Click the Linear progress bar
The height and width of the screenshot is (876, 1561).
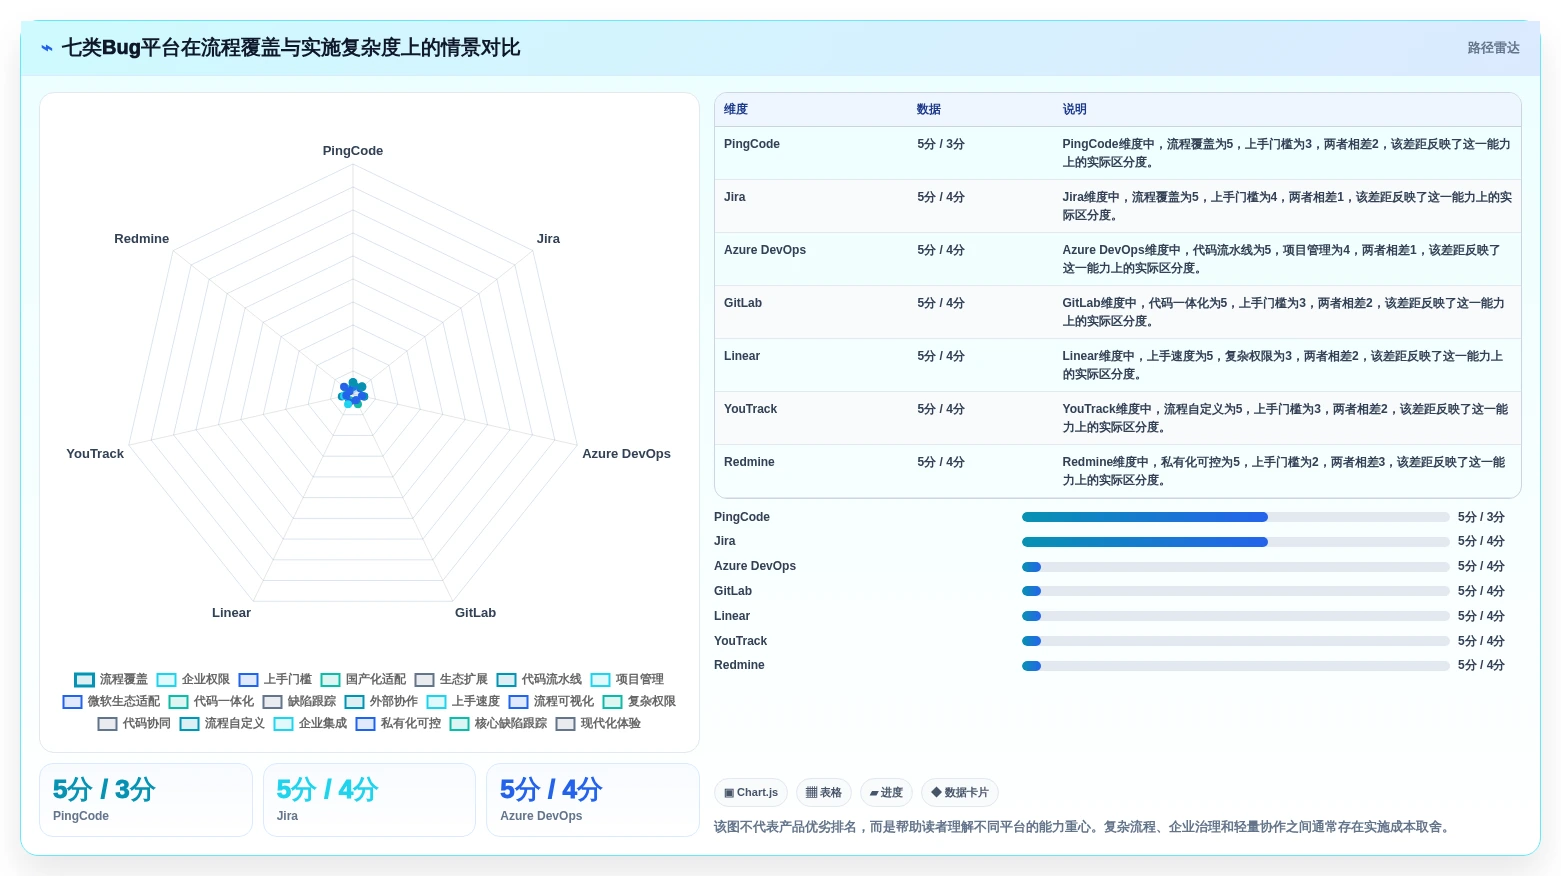point(1235,616)
